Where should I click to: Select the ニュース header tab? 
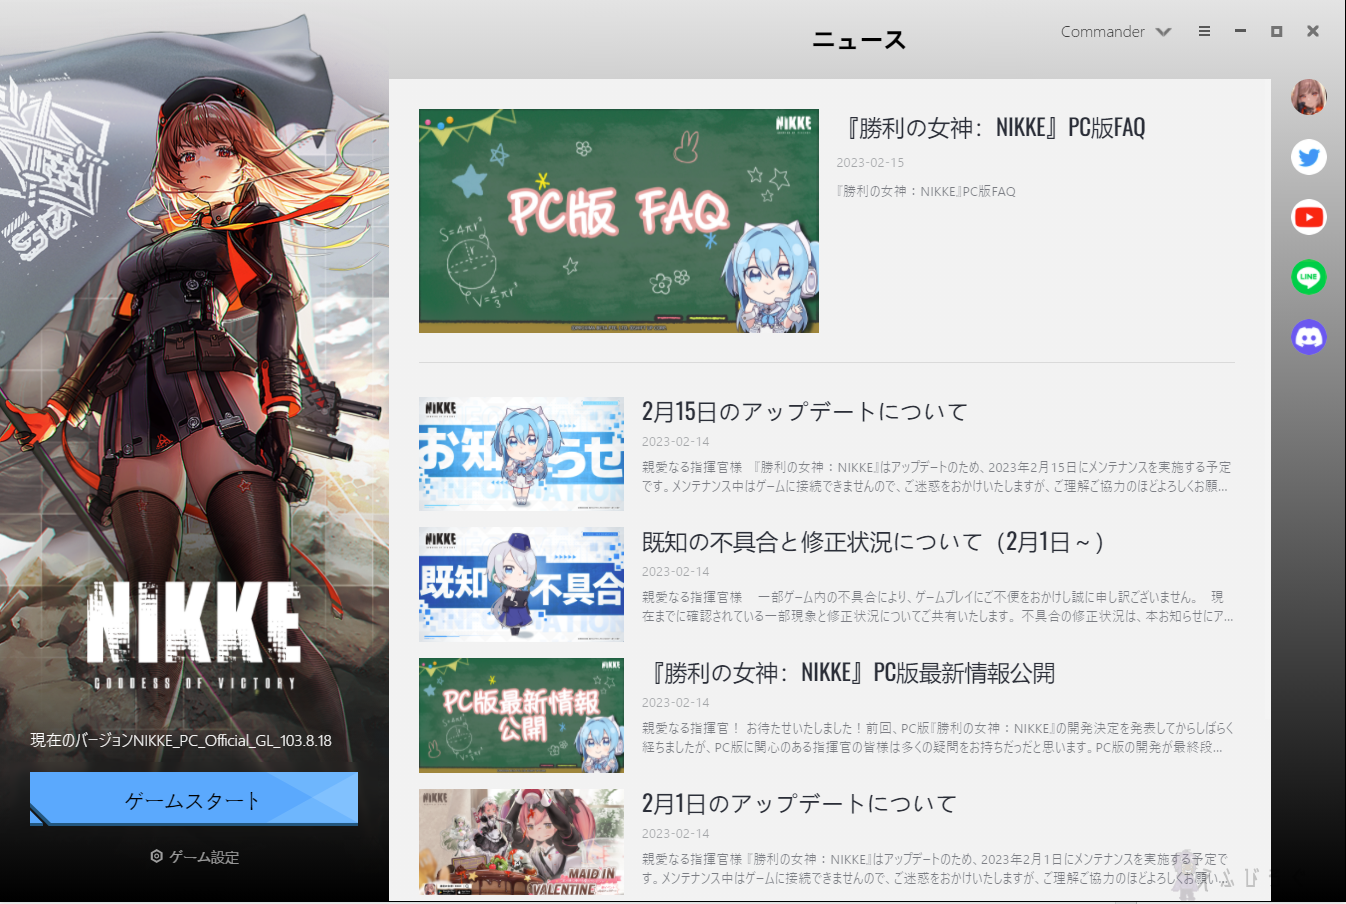858,39
